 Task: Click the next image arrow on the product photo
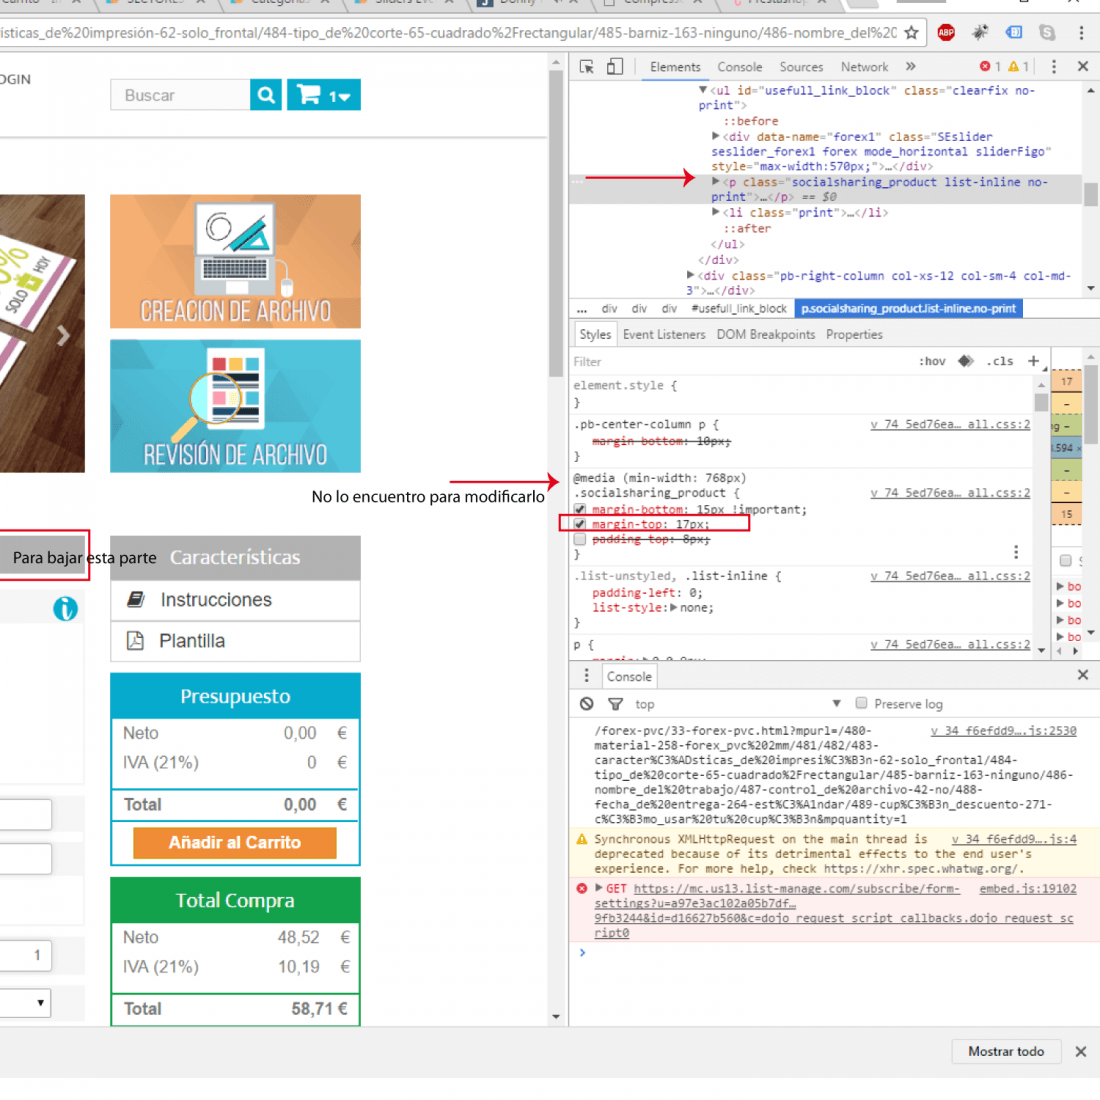[63, 335]
